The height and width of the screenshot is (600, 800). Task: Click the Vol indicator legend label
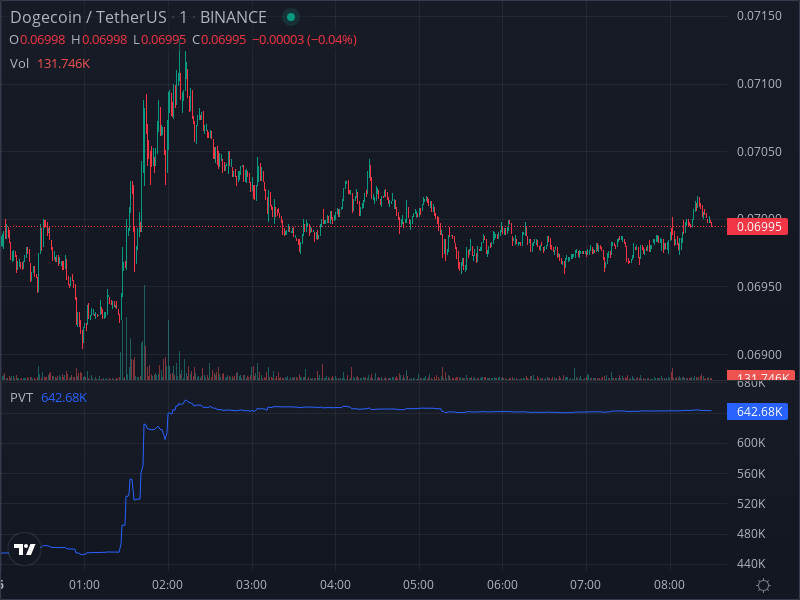click(19, 64)
